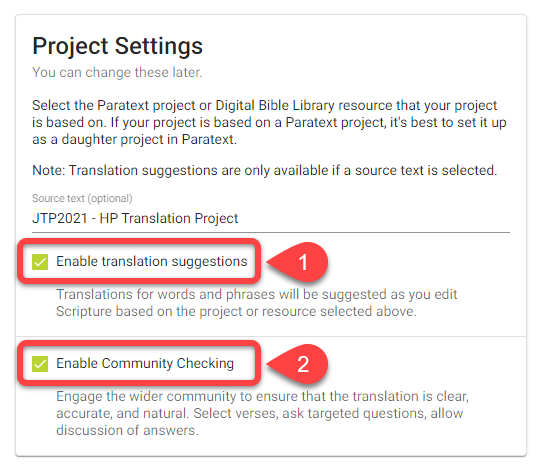This screenshot has height=469, width=541.
Task: Untick the Enable Community Checking checkbox
Action: tap(40, 364)
